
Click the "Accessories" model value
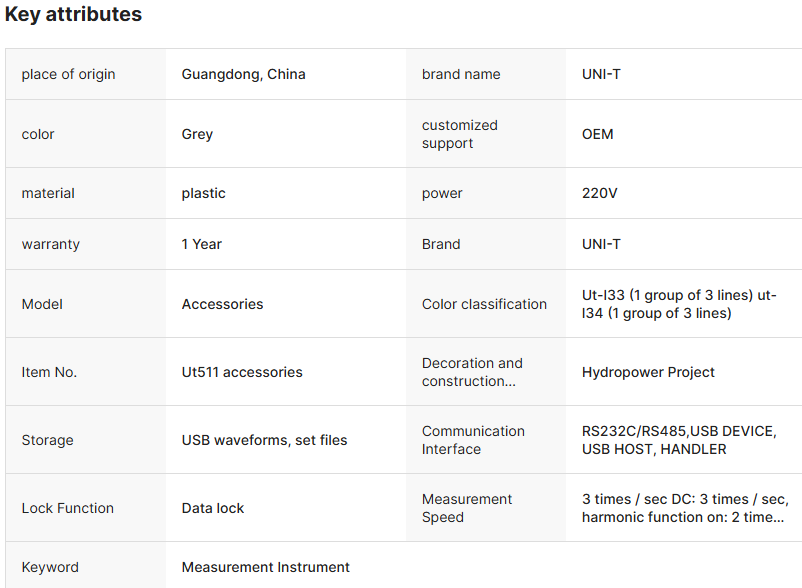[222, 304]
